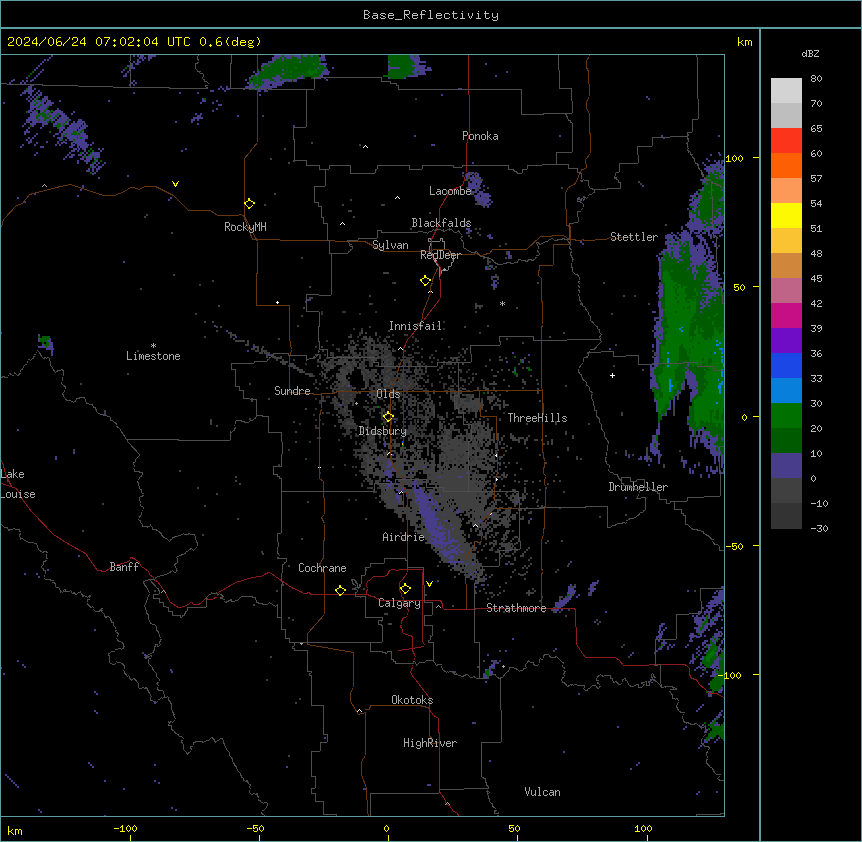Screen dimensions: 862x842
Task: Select the Blackfalds label
Action: [x=441, y=223]
